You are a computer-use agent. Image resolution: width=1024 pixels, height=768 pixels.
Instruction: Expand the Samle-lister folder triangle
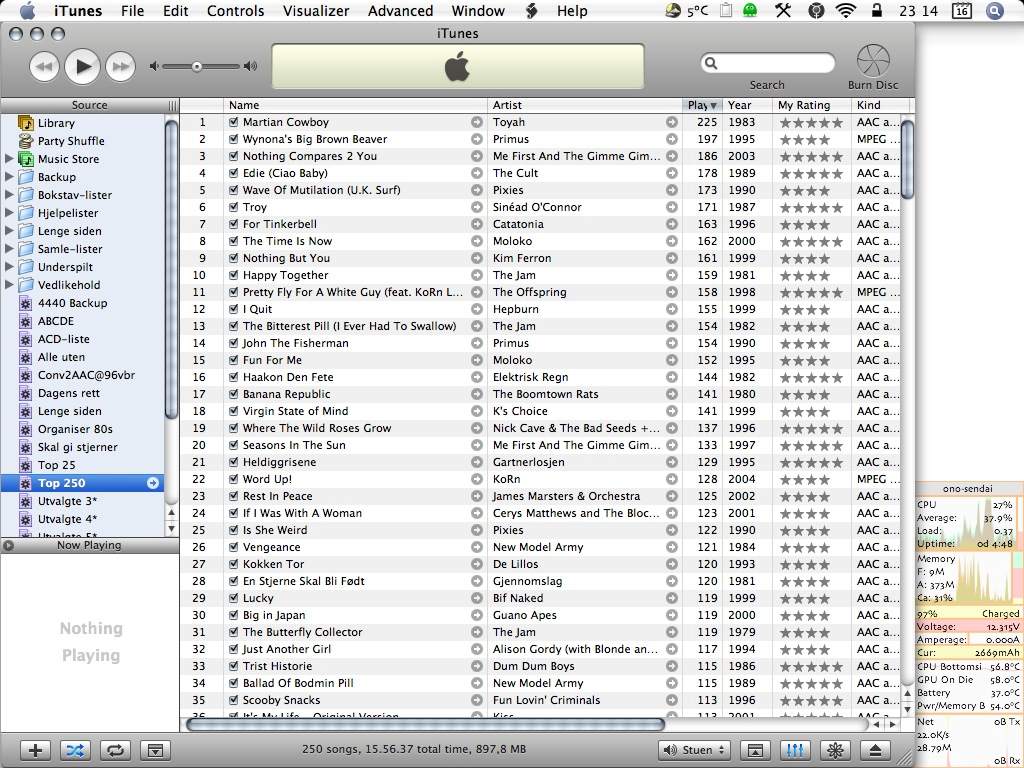[x=9, y=248]
